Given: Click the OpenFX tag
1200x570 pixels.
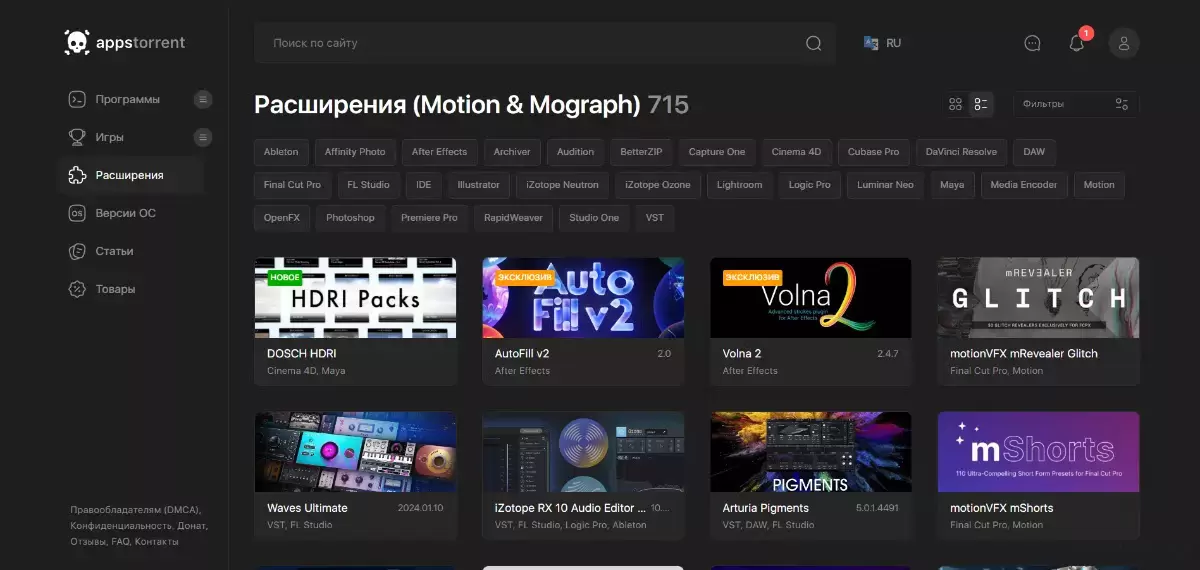Looking at the screenshot, I should pos(282,218).
